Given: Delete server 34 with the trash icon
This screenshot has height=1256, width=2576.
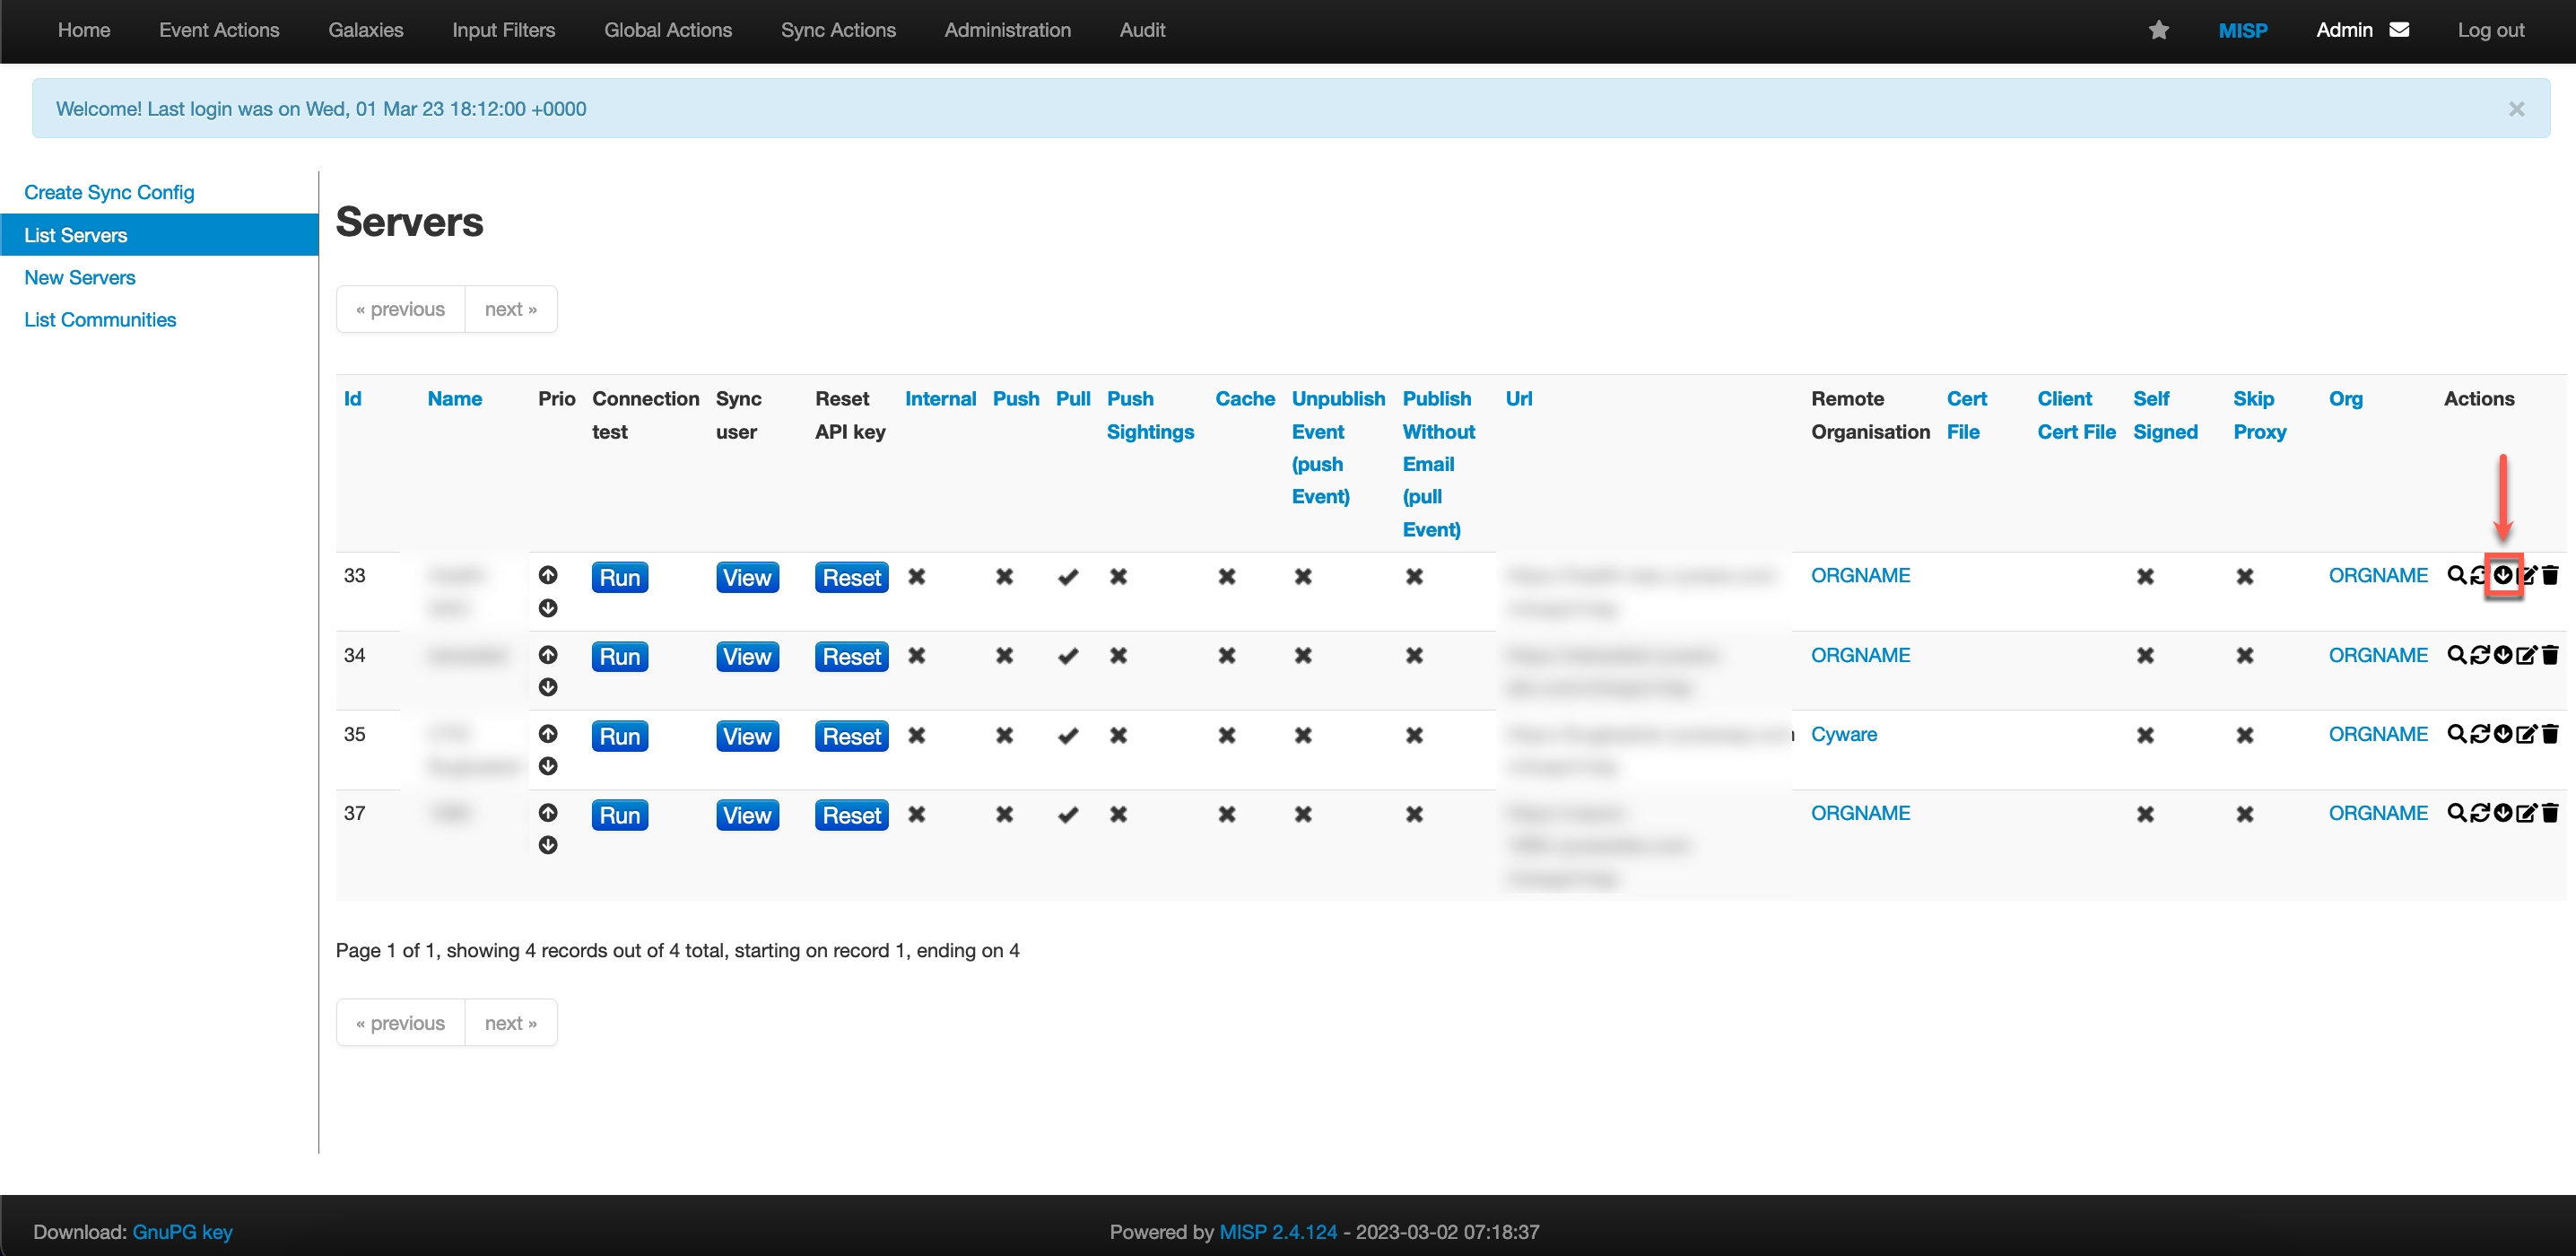Looking at the screenshot, I should (x=2550, y=655).
